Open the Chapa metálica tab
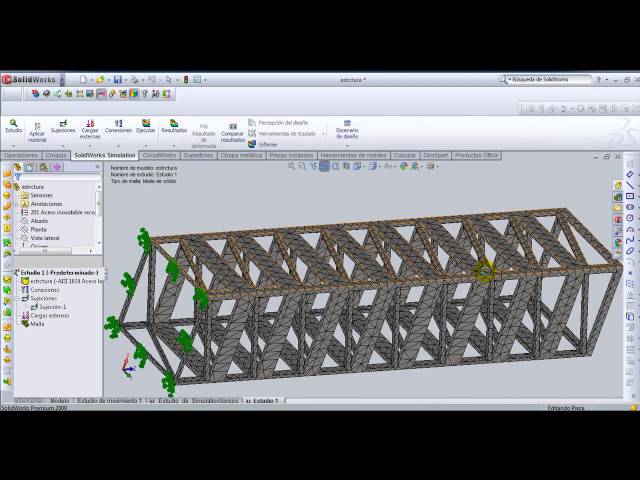 [241, 156]
